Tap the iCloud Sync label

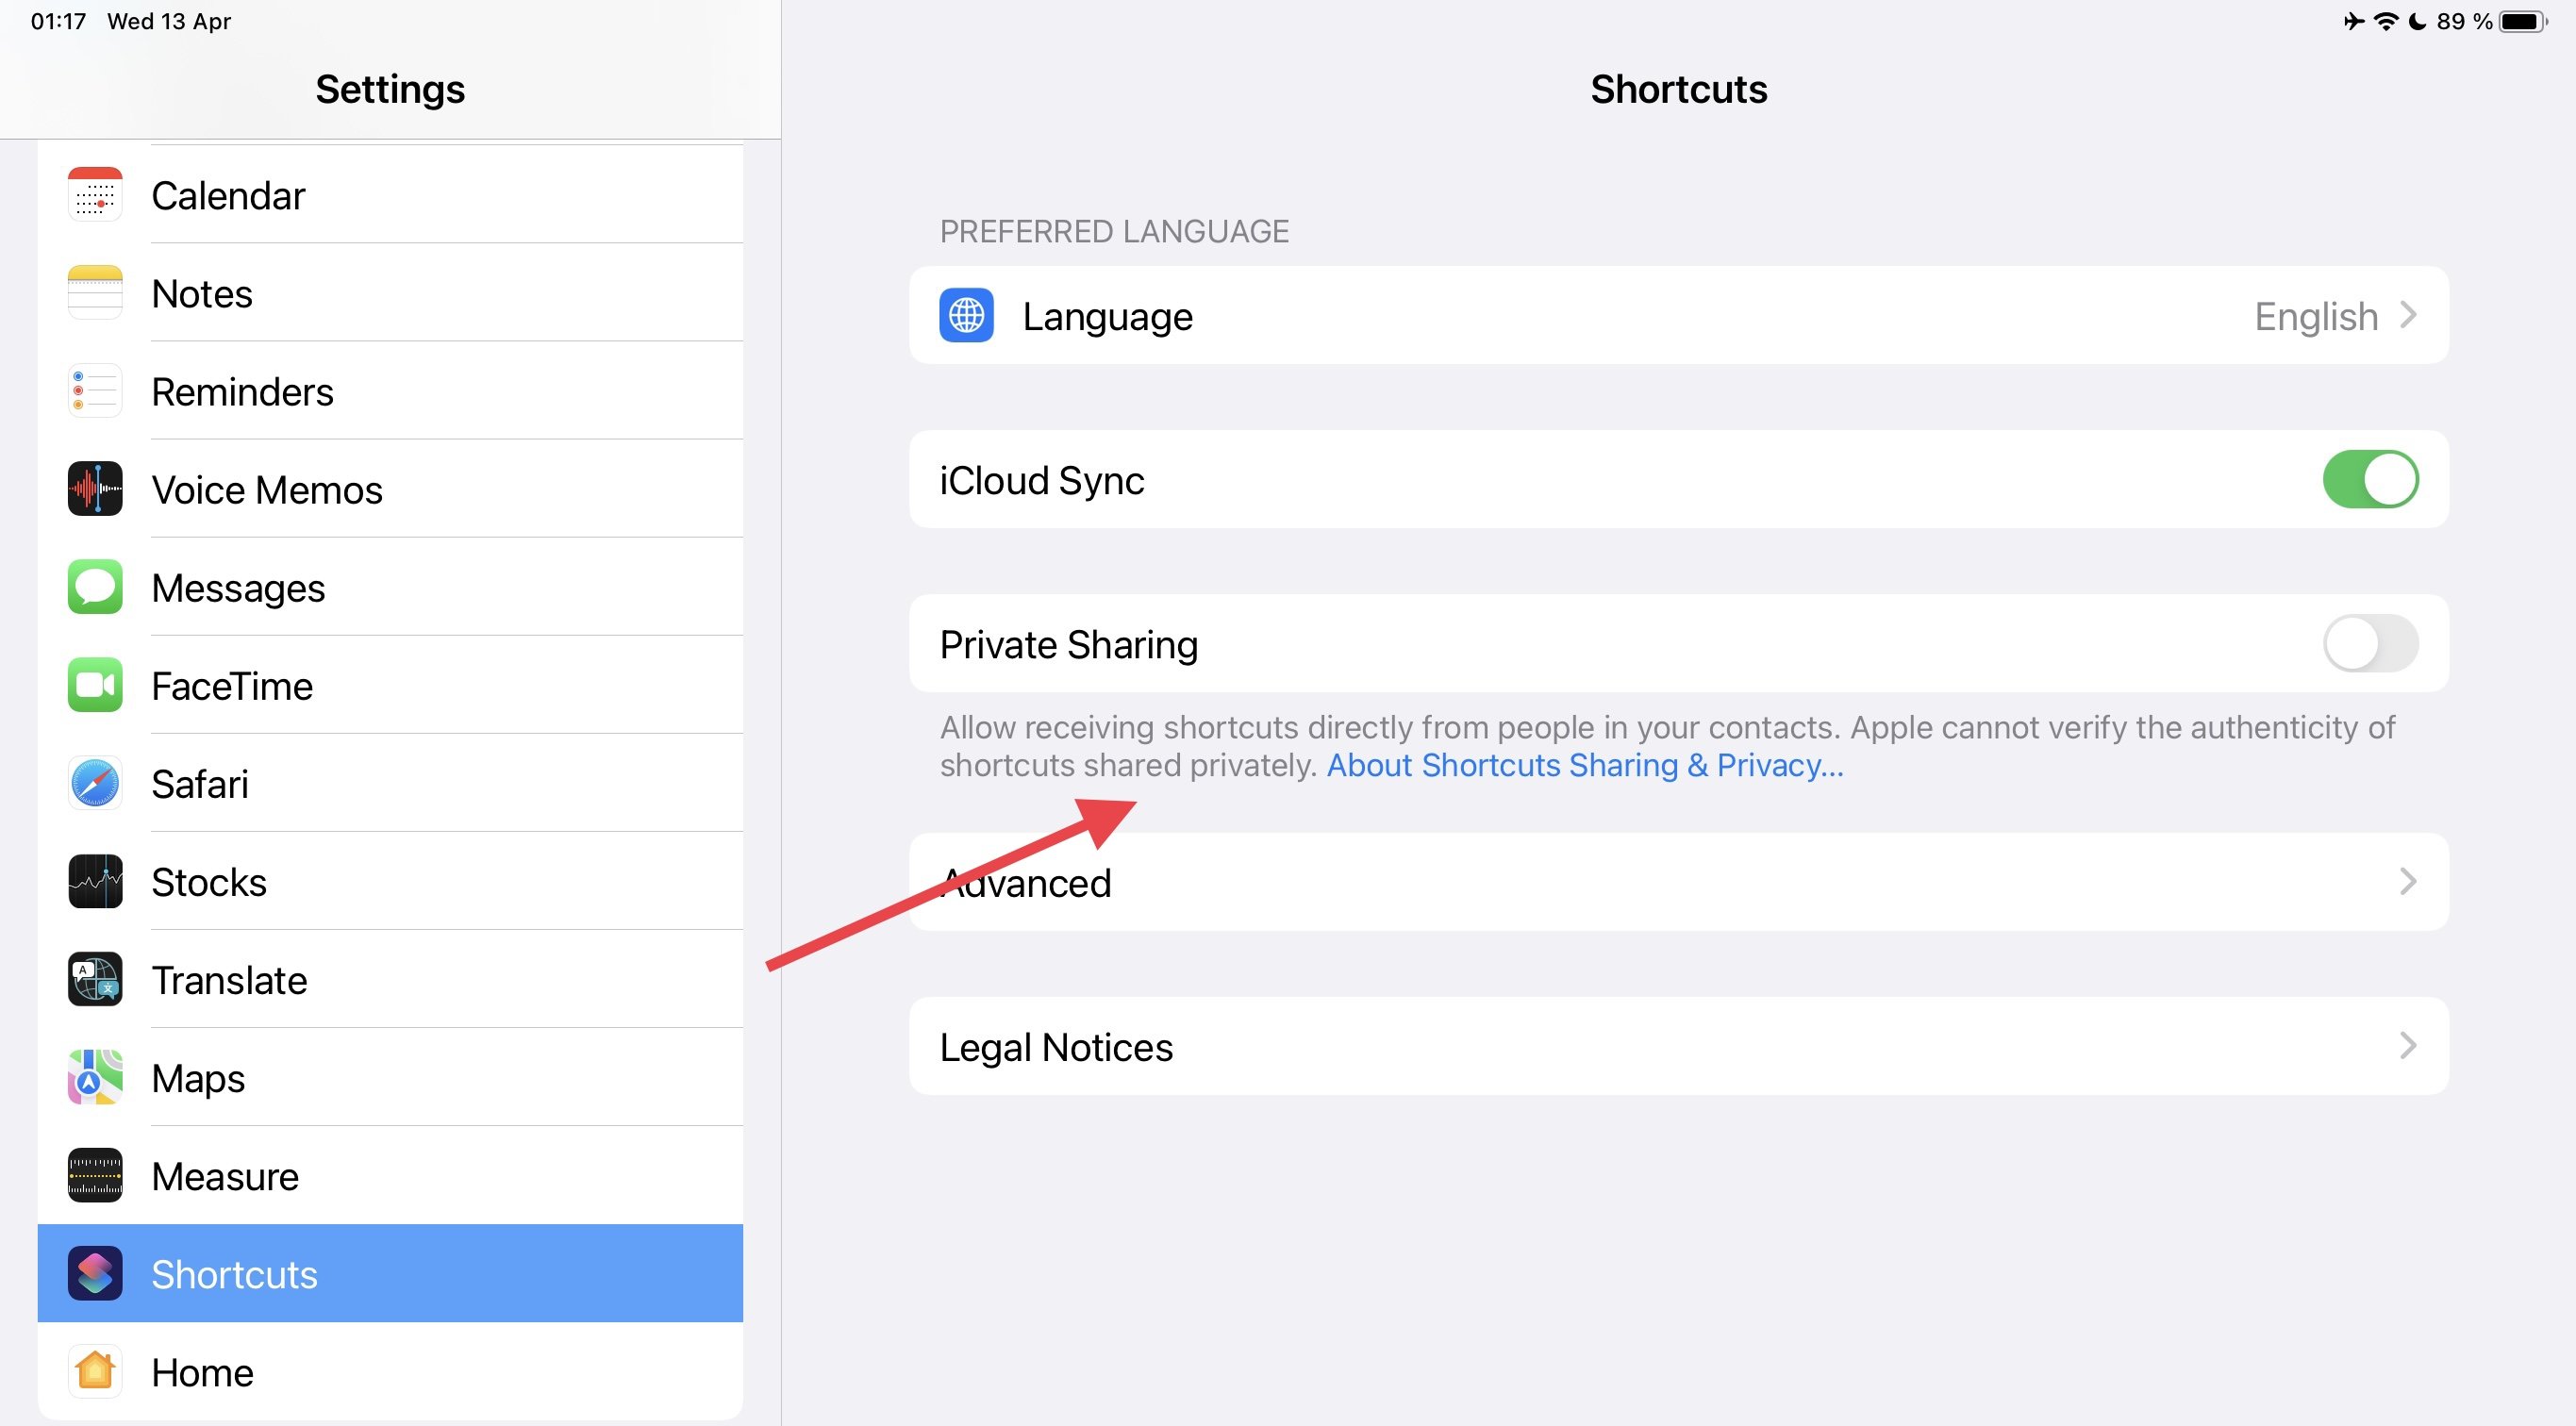(x=1041, y=480)
